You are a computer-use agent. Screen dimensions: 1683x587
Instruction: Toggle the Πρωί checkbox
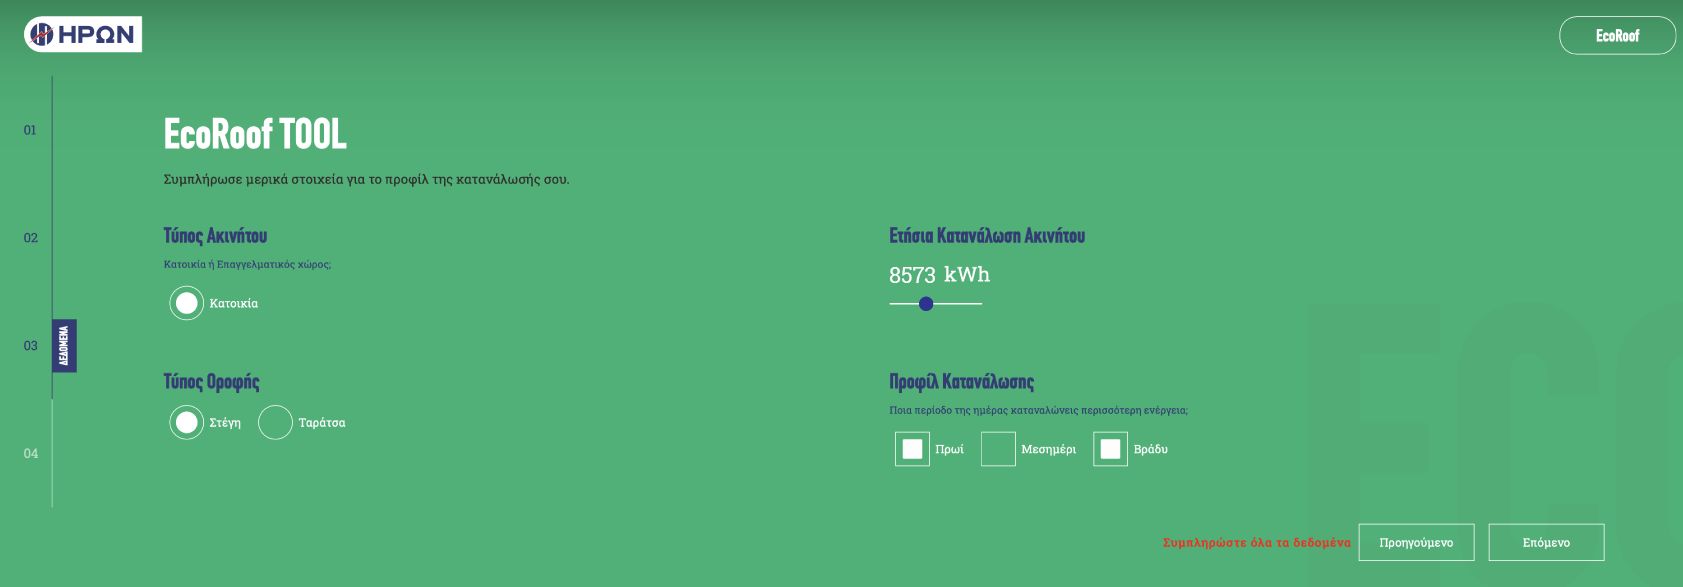pos(912,449)
